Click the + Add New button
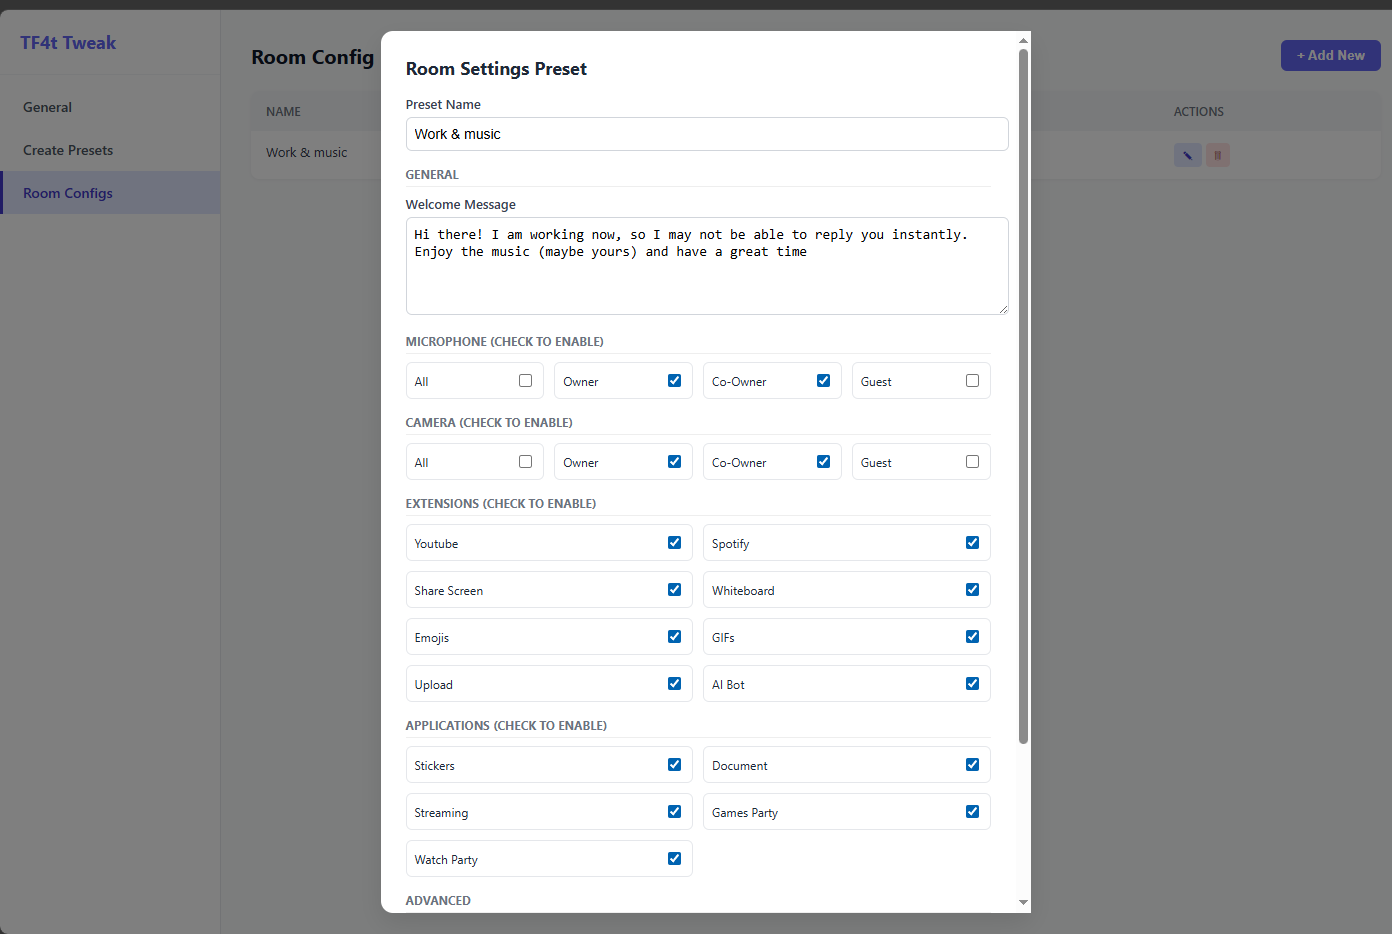 [x=1331, y=56]
